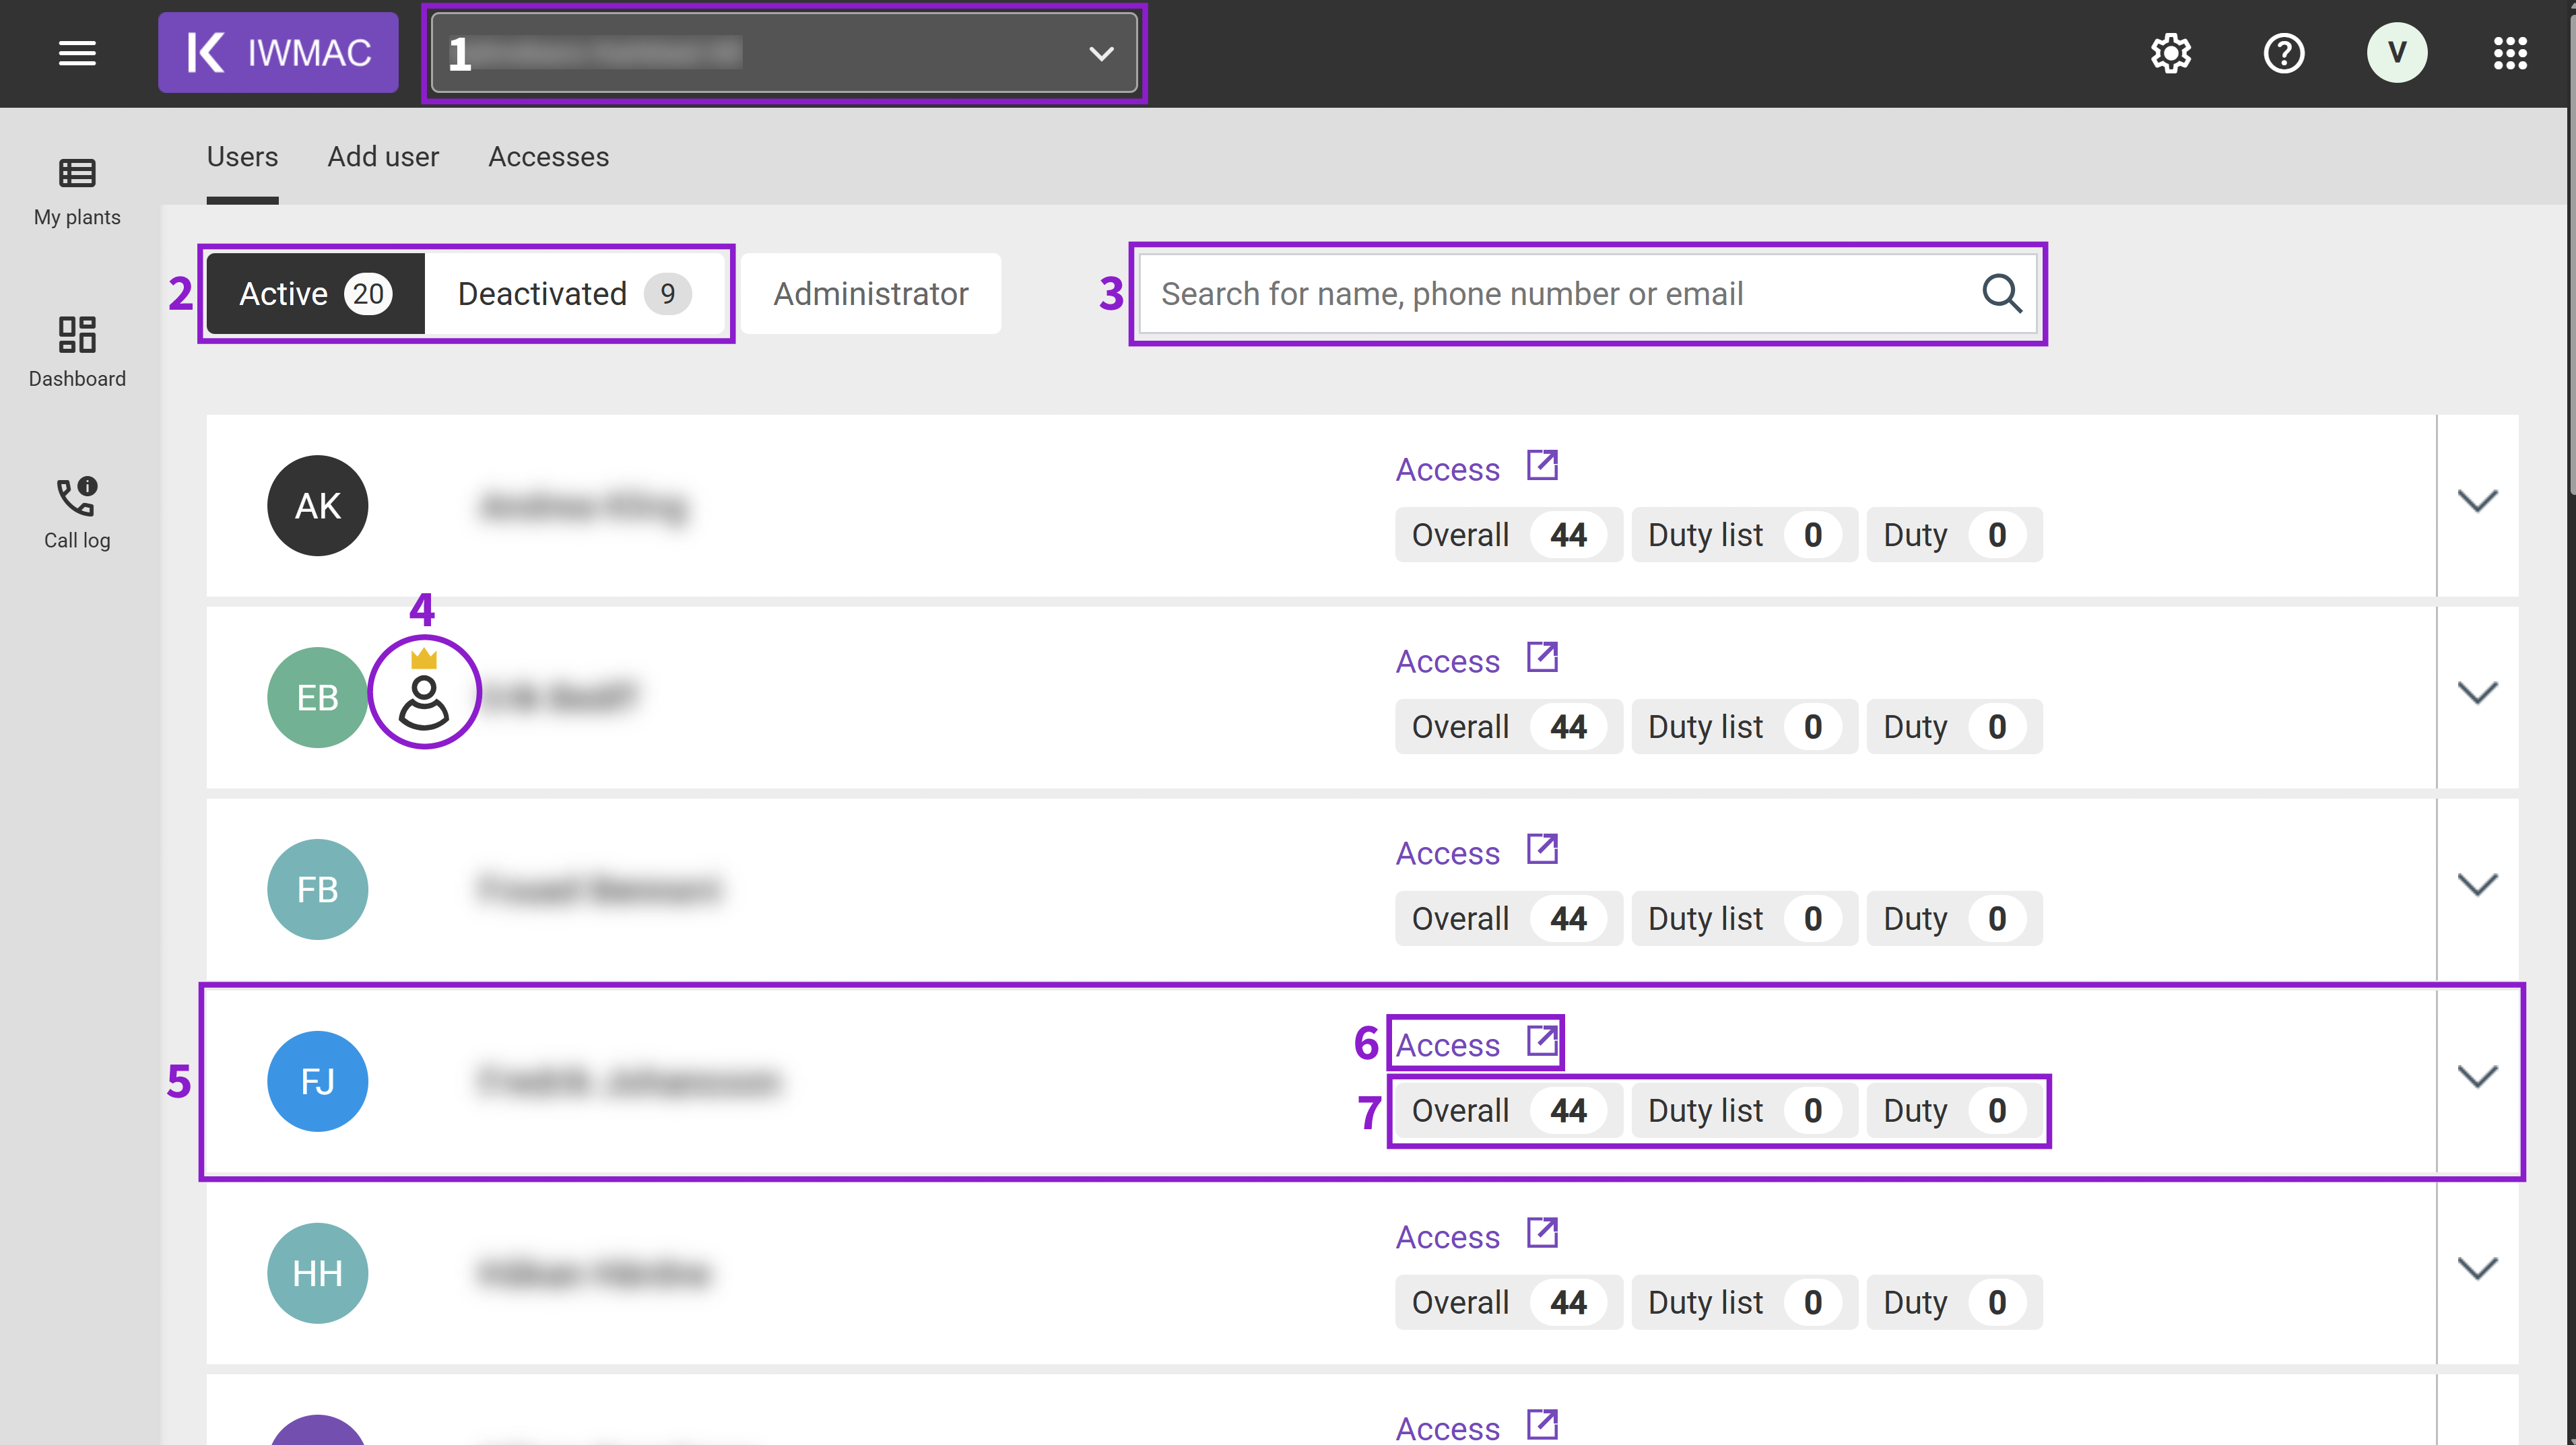The width and height of the screenshot is (2576, 1445).
Task: Click the HH user avatar
Action: [317, 1274]
